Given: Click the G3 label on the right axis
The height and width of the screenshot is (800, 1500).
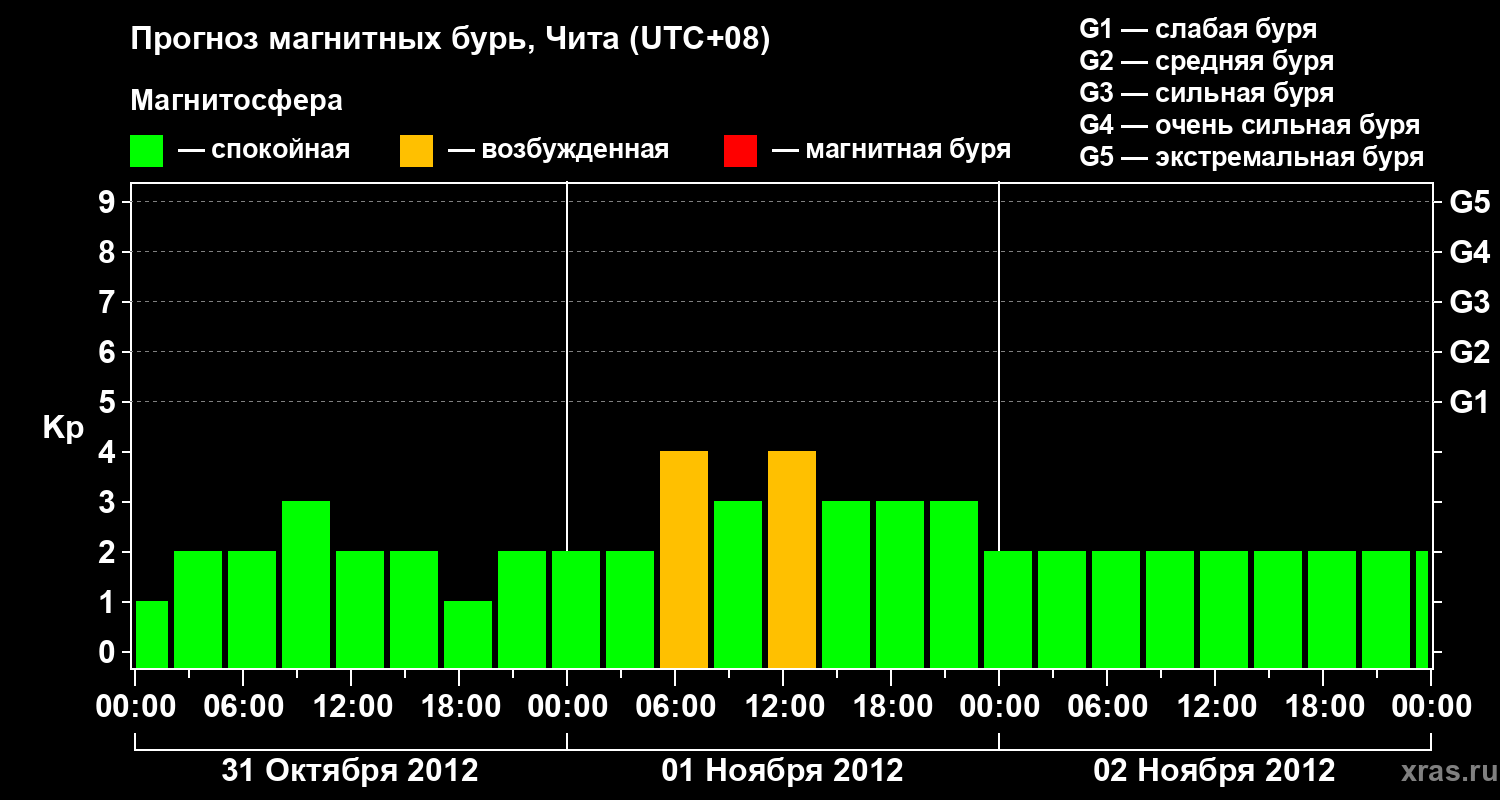Looking at the screenshot, I should tap(1469, 302).
